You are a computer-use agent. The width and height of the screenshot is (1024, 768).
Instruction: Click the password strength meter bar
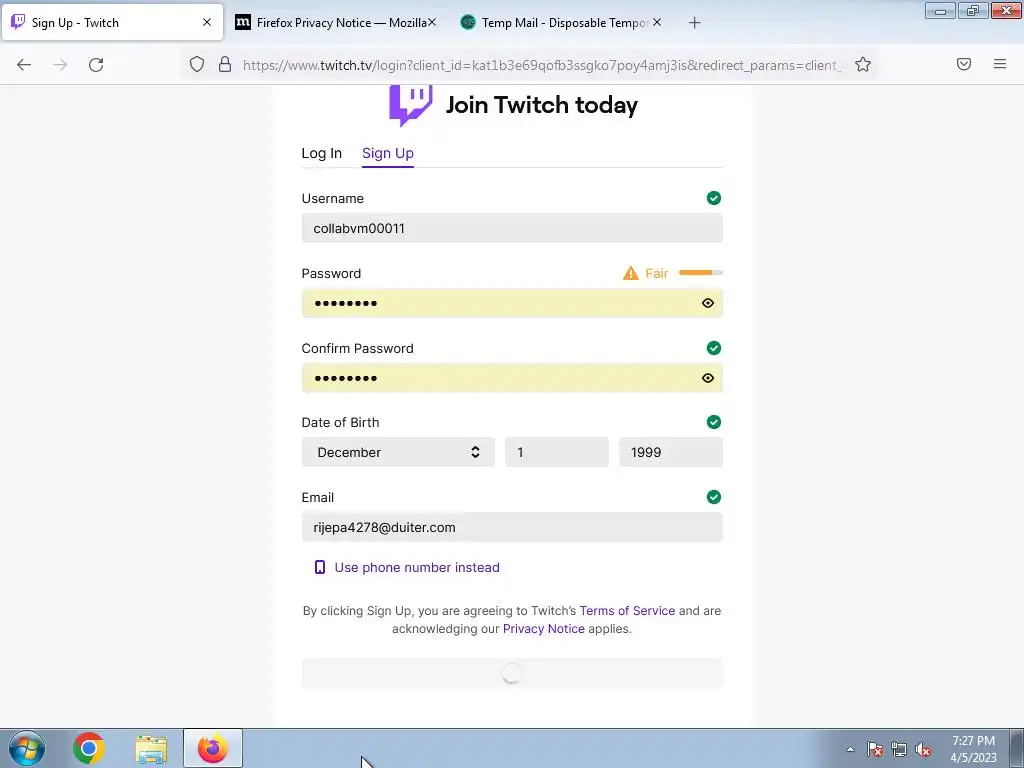(x=701, y=272)
